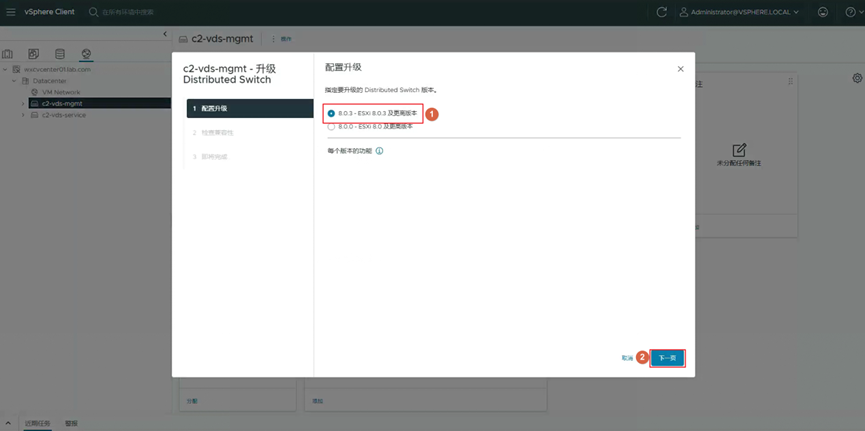The height and width of the screenshot is (431, 865).
Task: Open the Recent Tasks bottom tab
Action: coord(37,423)
